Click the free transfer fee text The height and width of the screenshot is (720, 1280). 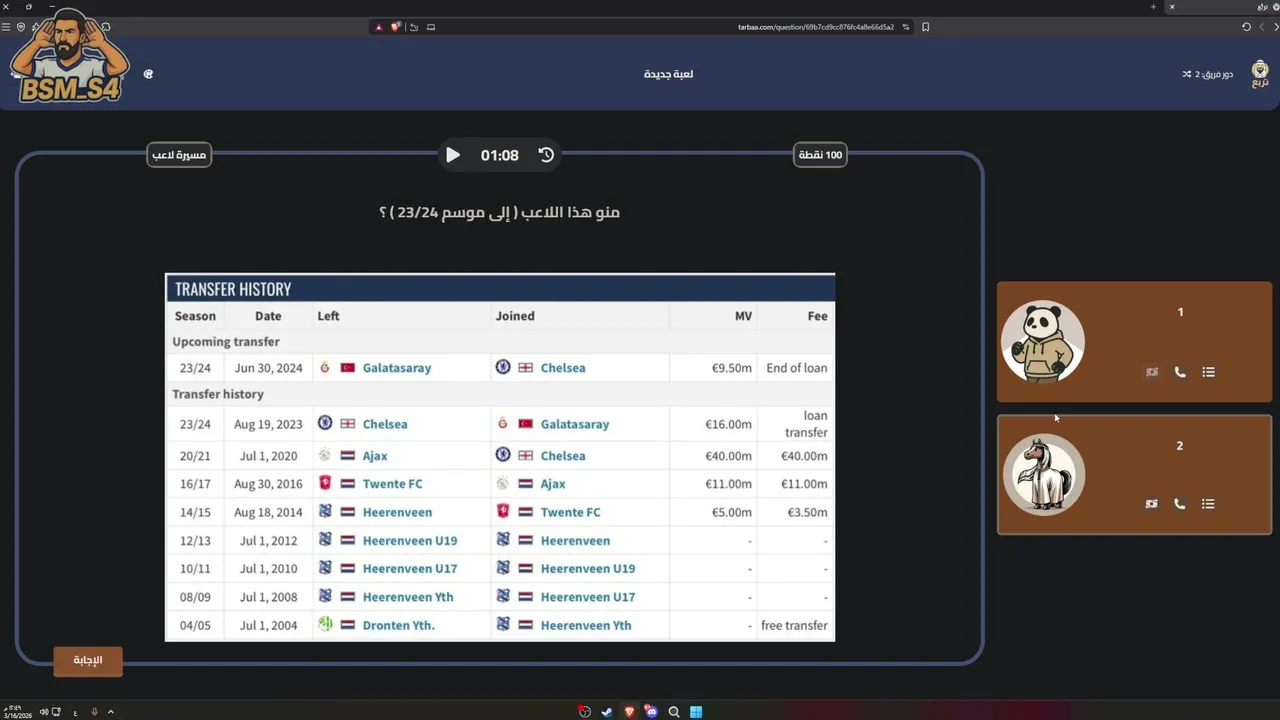(x=794, y=625)
